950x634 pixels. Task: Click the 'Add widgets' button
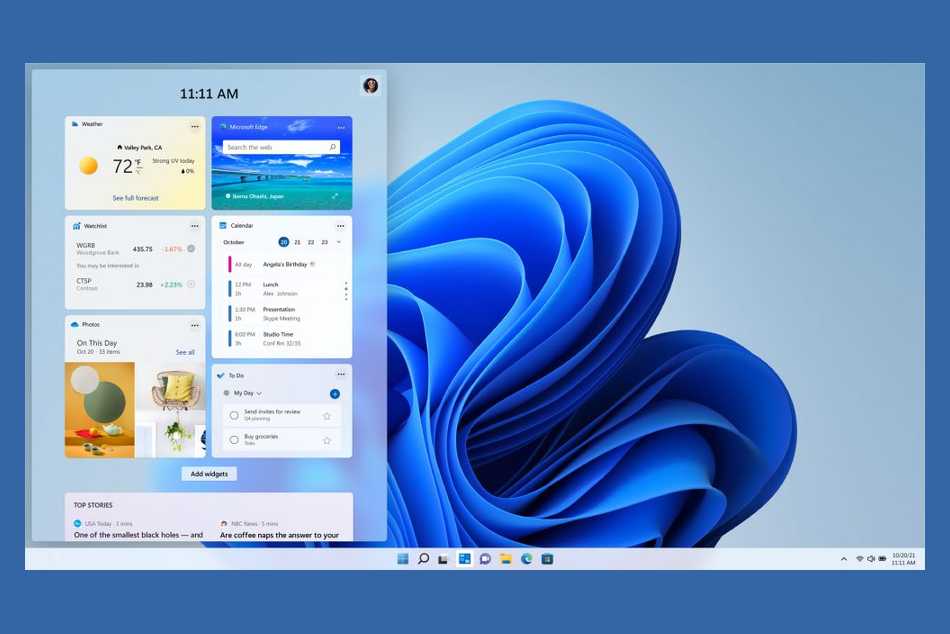(209, 474)
